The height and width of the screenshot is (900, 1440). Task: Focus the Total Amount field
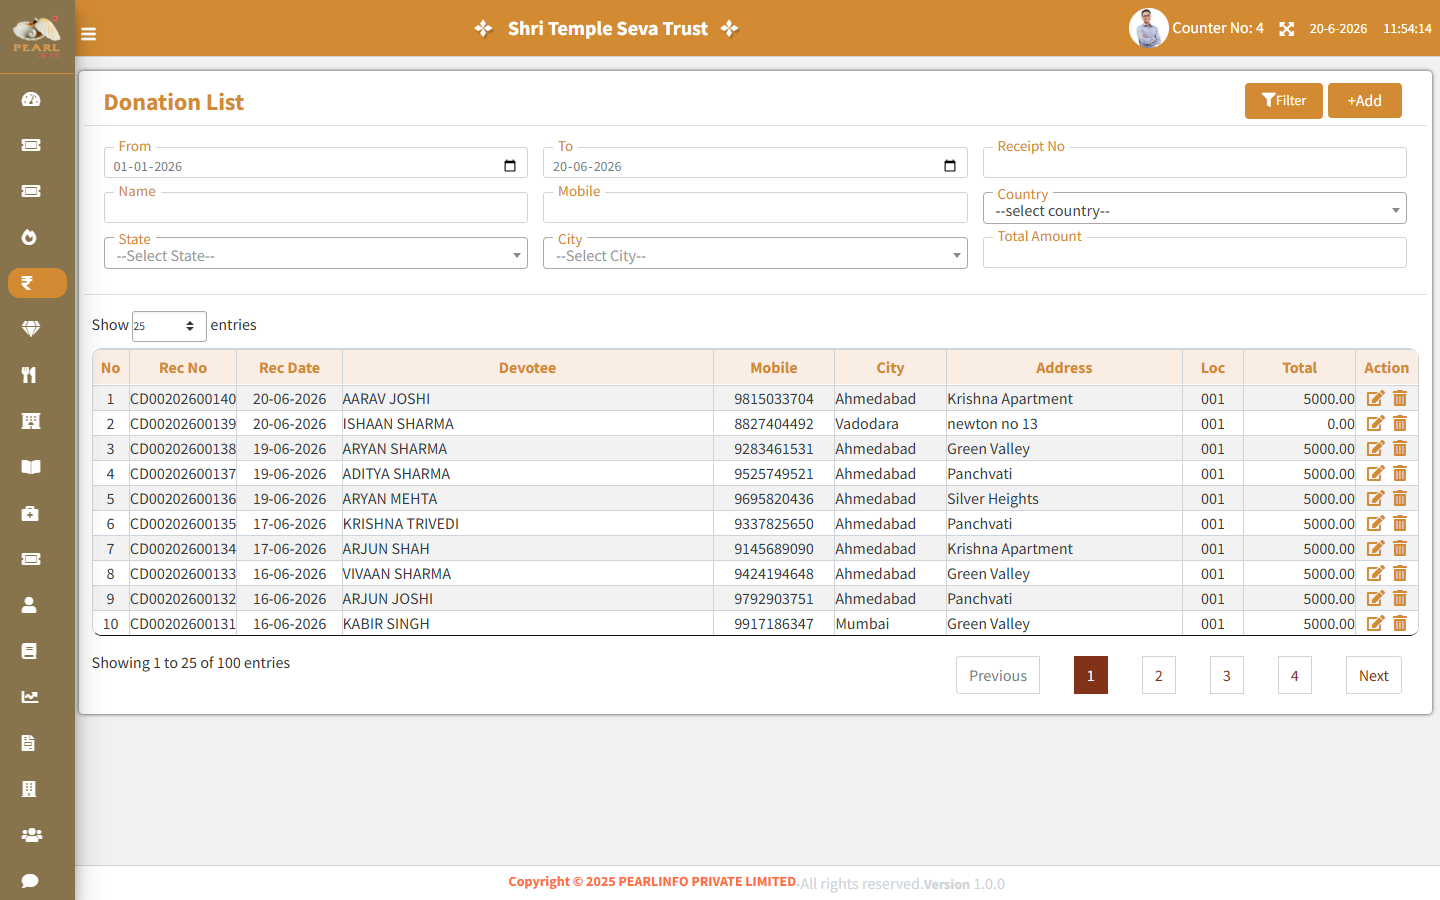(x=1195, y=253)
